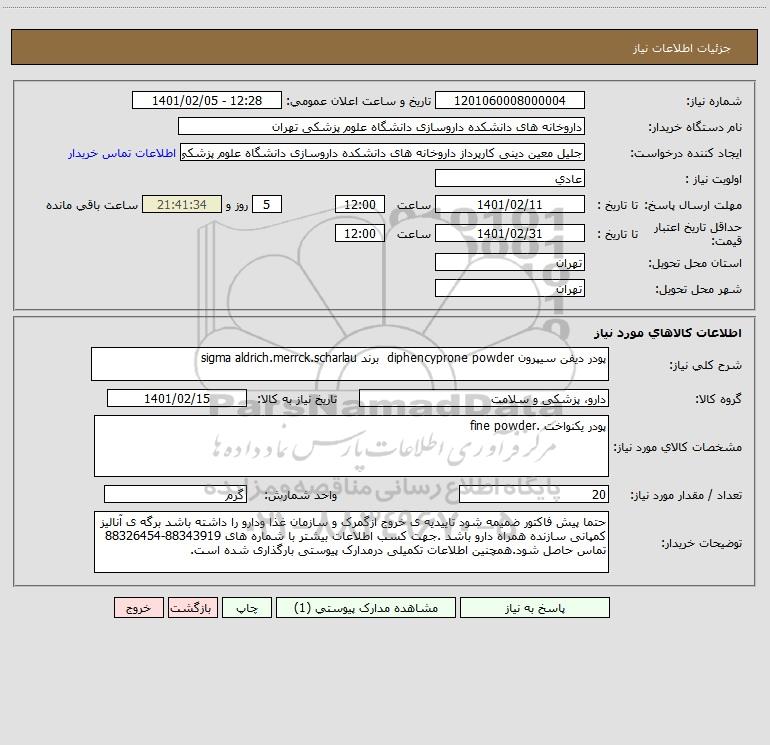Click the 'پاسخ به نیاز' button

point(535,607)
